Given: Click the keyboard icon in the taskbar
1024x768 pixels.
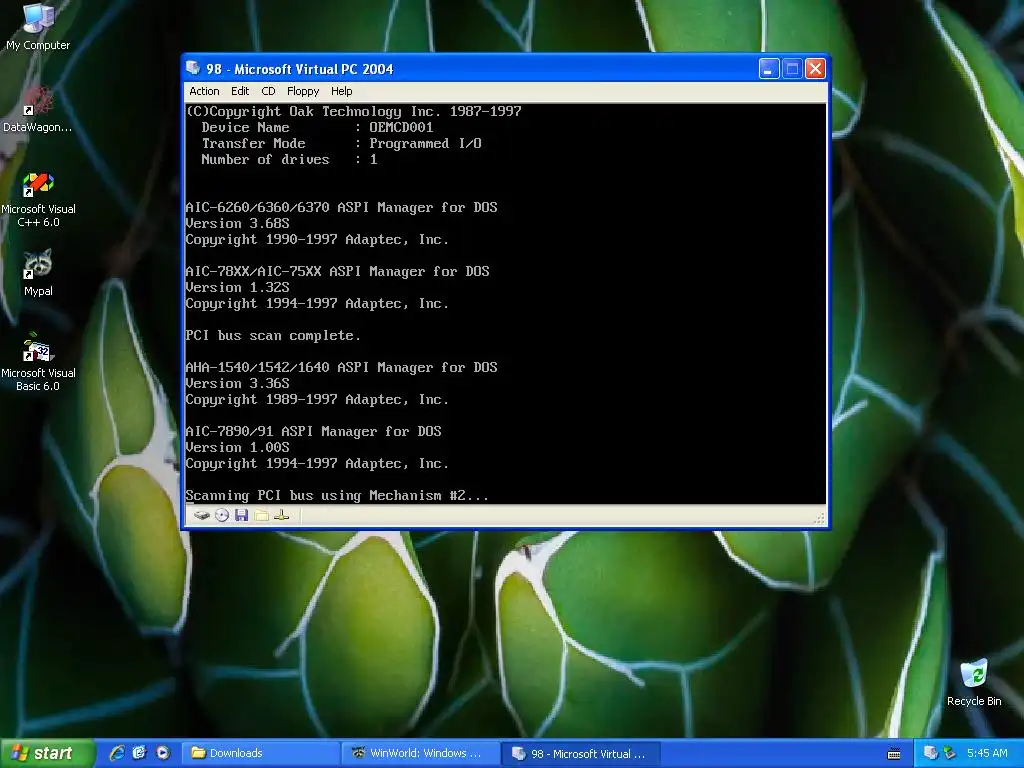Looking at the screenshot, I should pos(894,754).
